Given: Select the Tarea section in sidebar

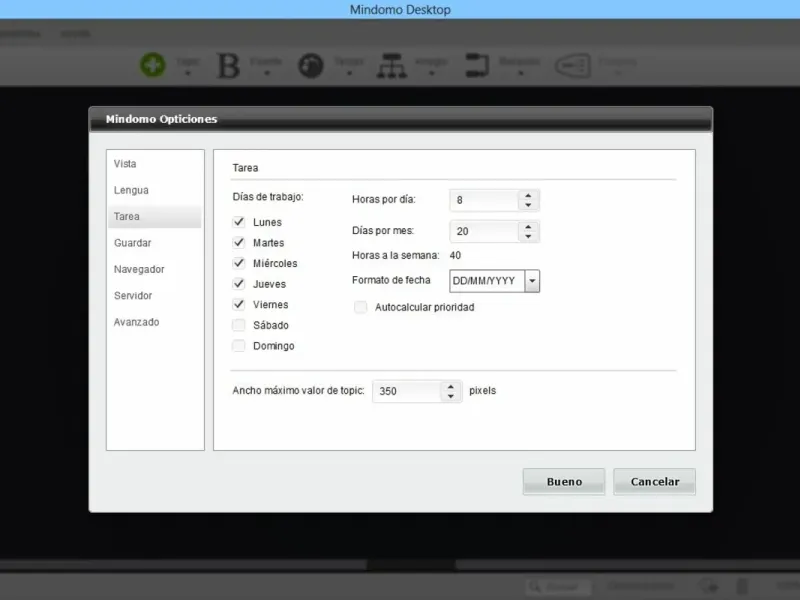Looking at the screenshot, I should pyautogui.click(x=155, y=216).
